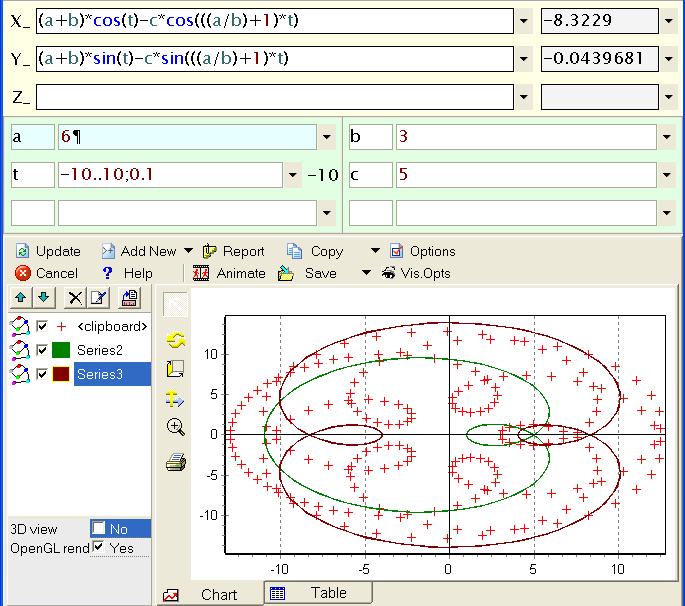This screenshot has width=685, height=606.
Task: Disable the OpenGL rendering checkbox
Action: [x=98, y=548]
